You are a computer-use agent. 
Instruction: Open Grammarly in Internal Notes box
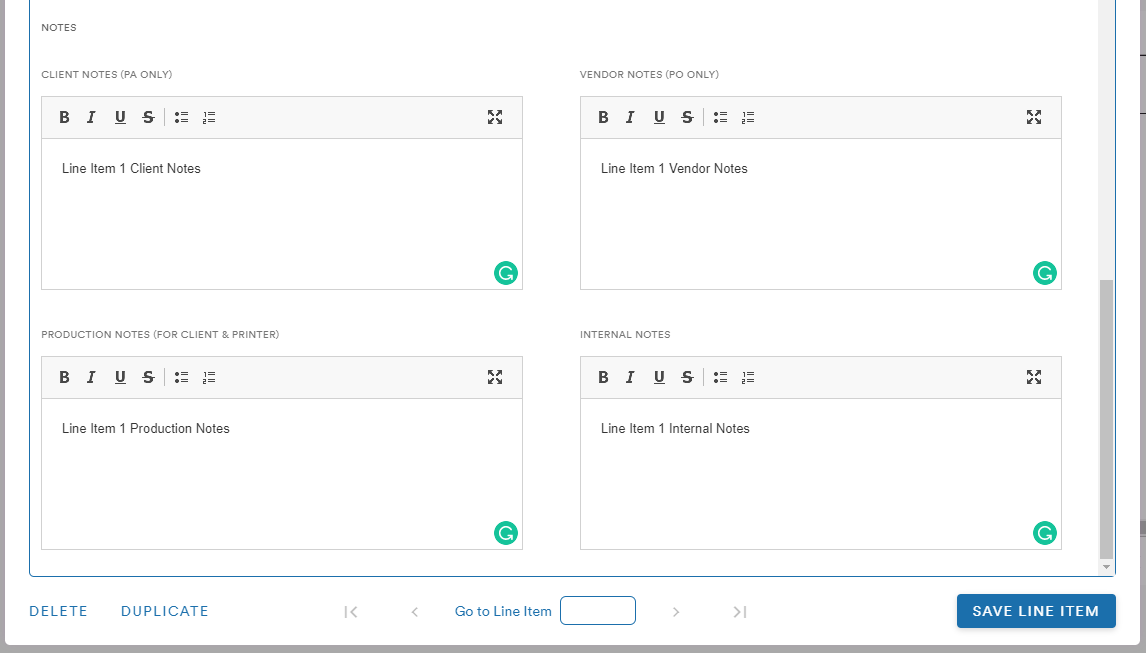click(1044, 533)
